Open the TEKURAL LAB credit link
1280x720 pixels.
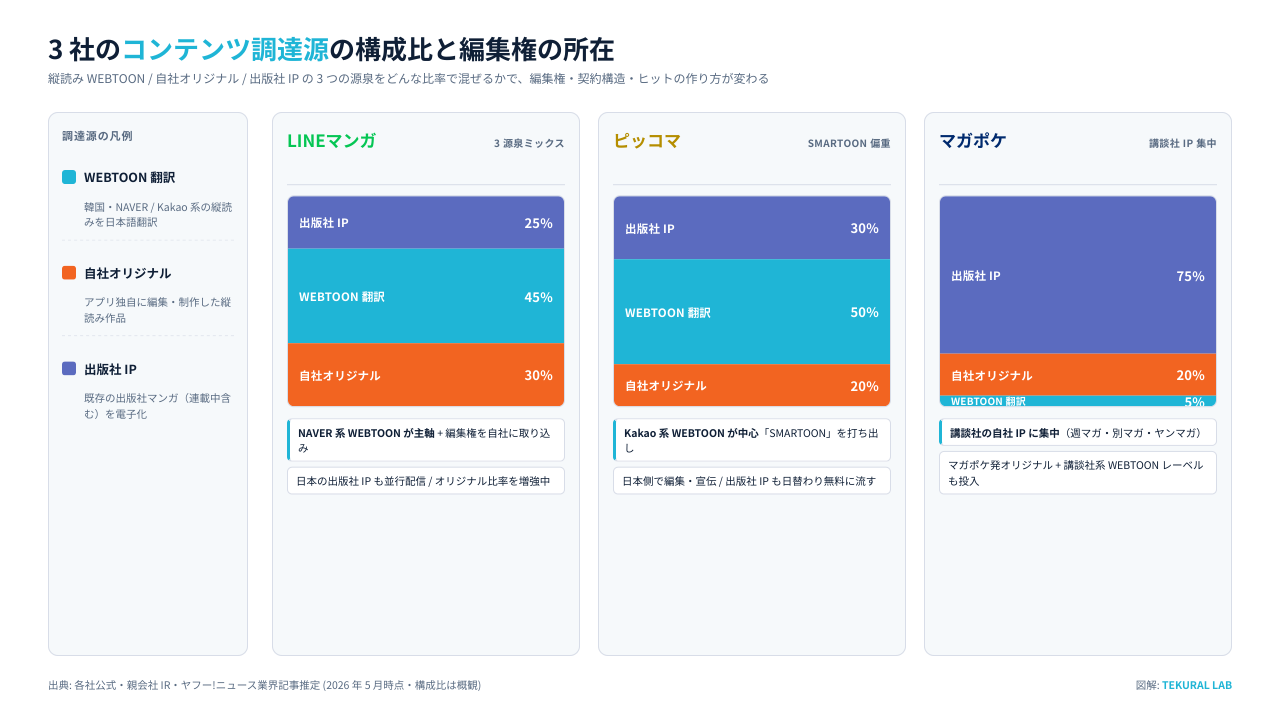click(1197, 685)
